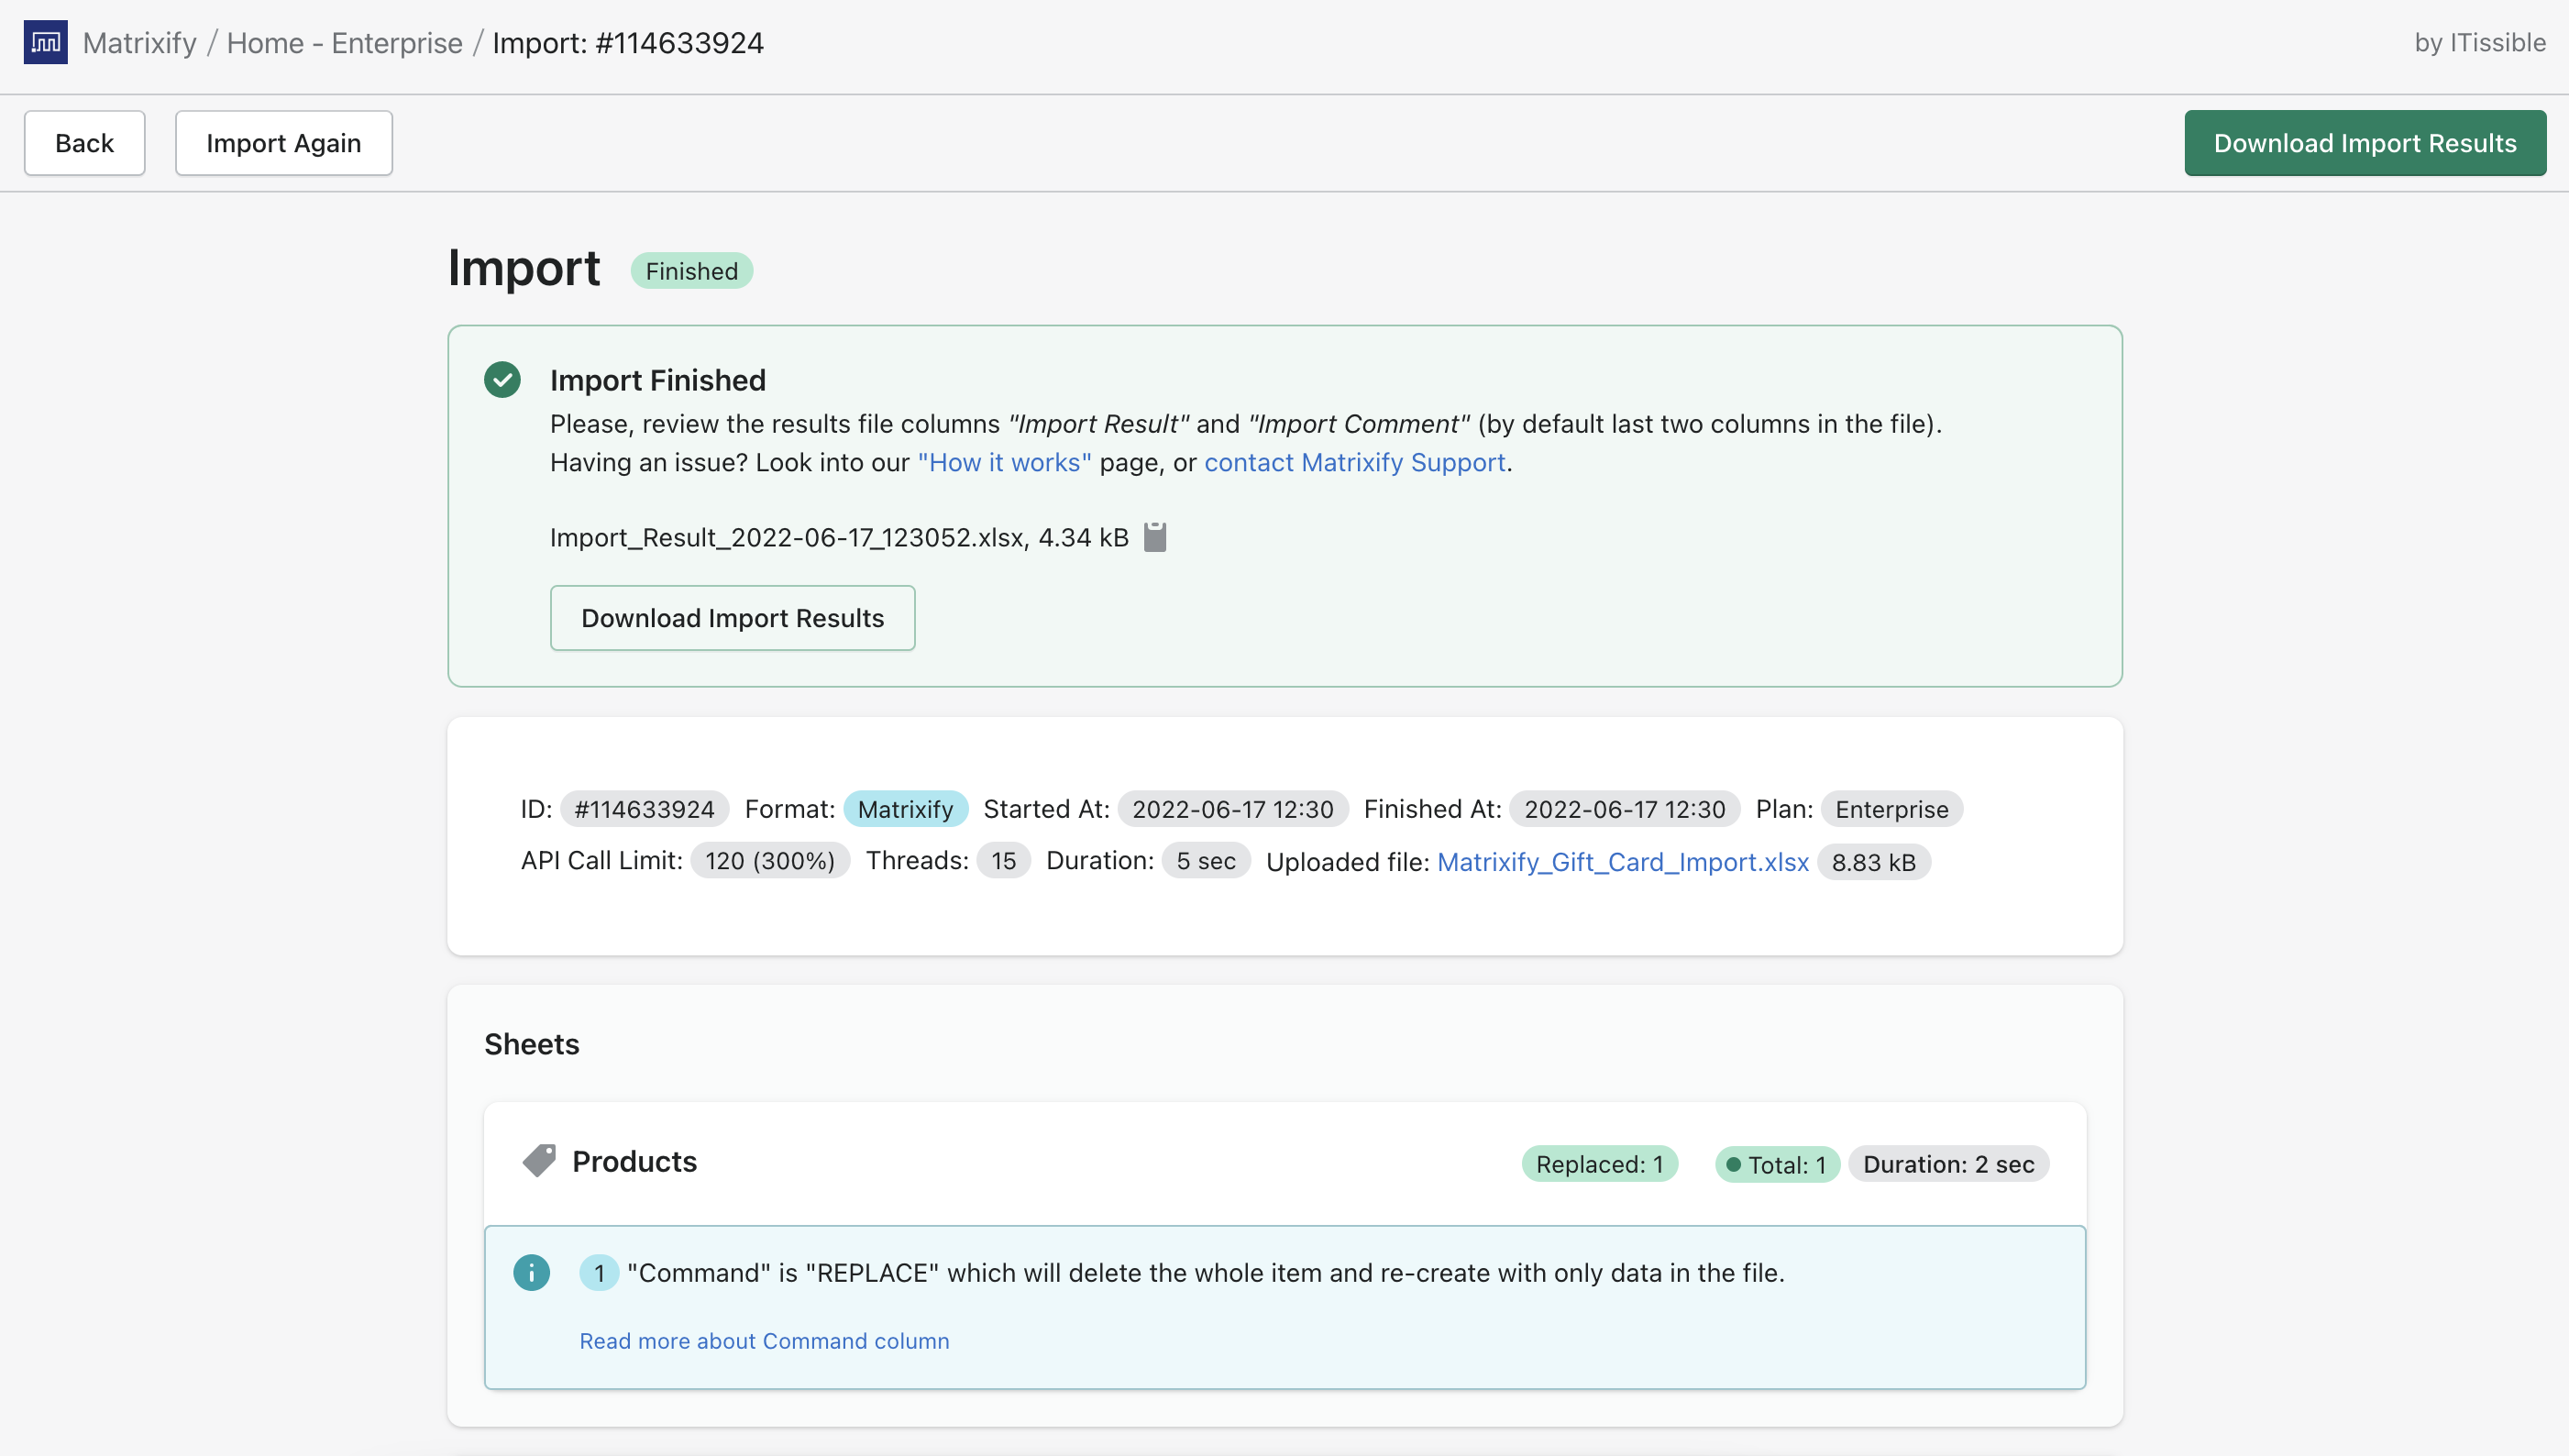Open Home - Enterprise breadcrumb
The height and width of the screenshot is (1456, 2569).
tap(344, 43)
